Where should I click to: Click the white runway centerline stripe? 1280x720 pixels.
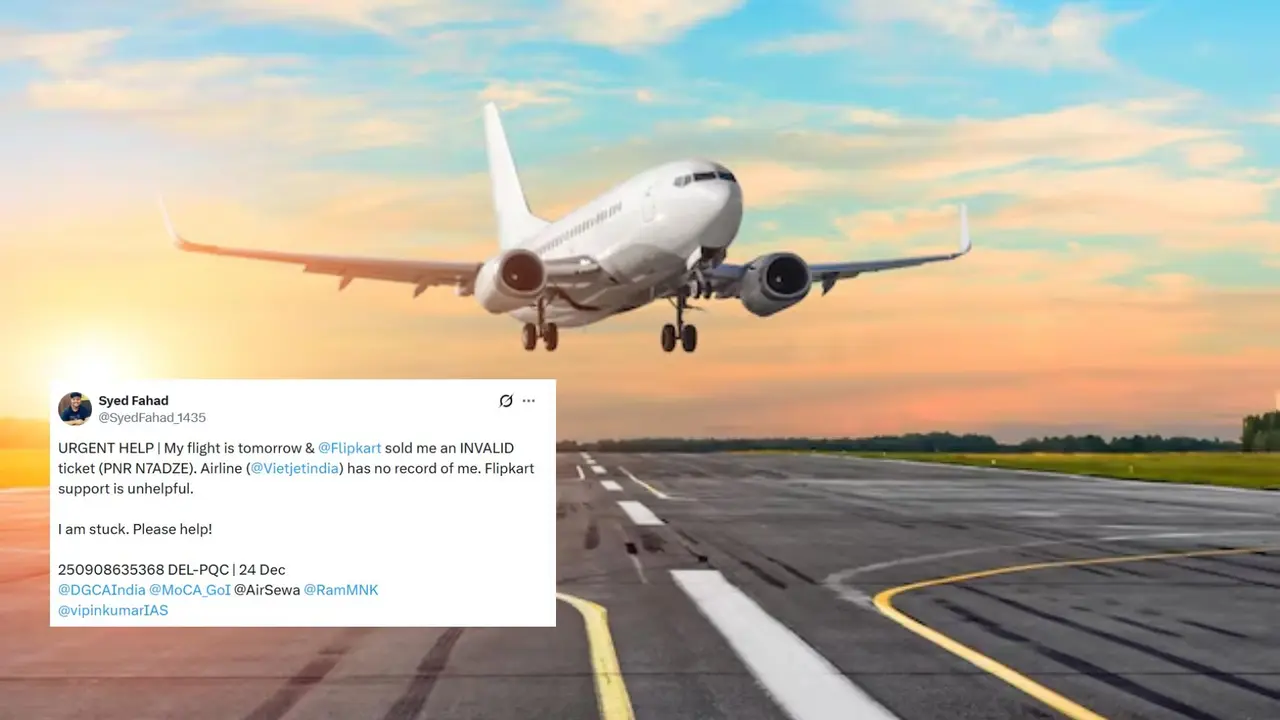pos(782,645)
